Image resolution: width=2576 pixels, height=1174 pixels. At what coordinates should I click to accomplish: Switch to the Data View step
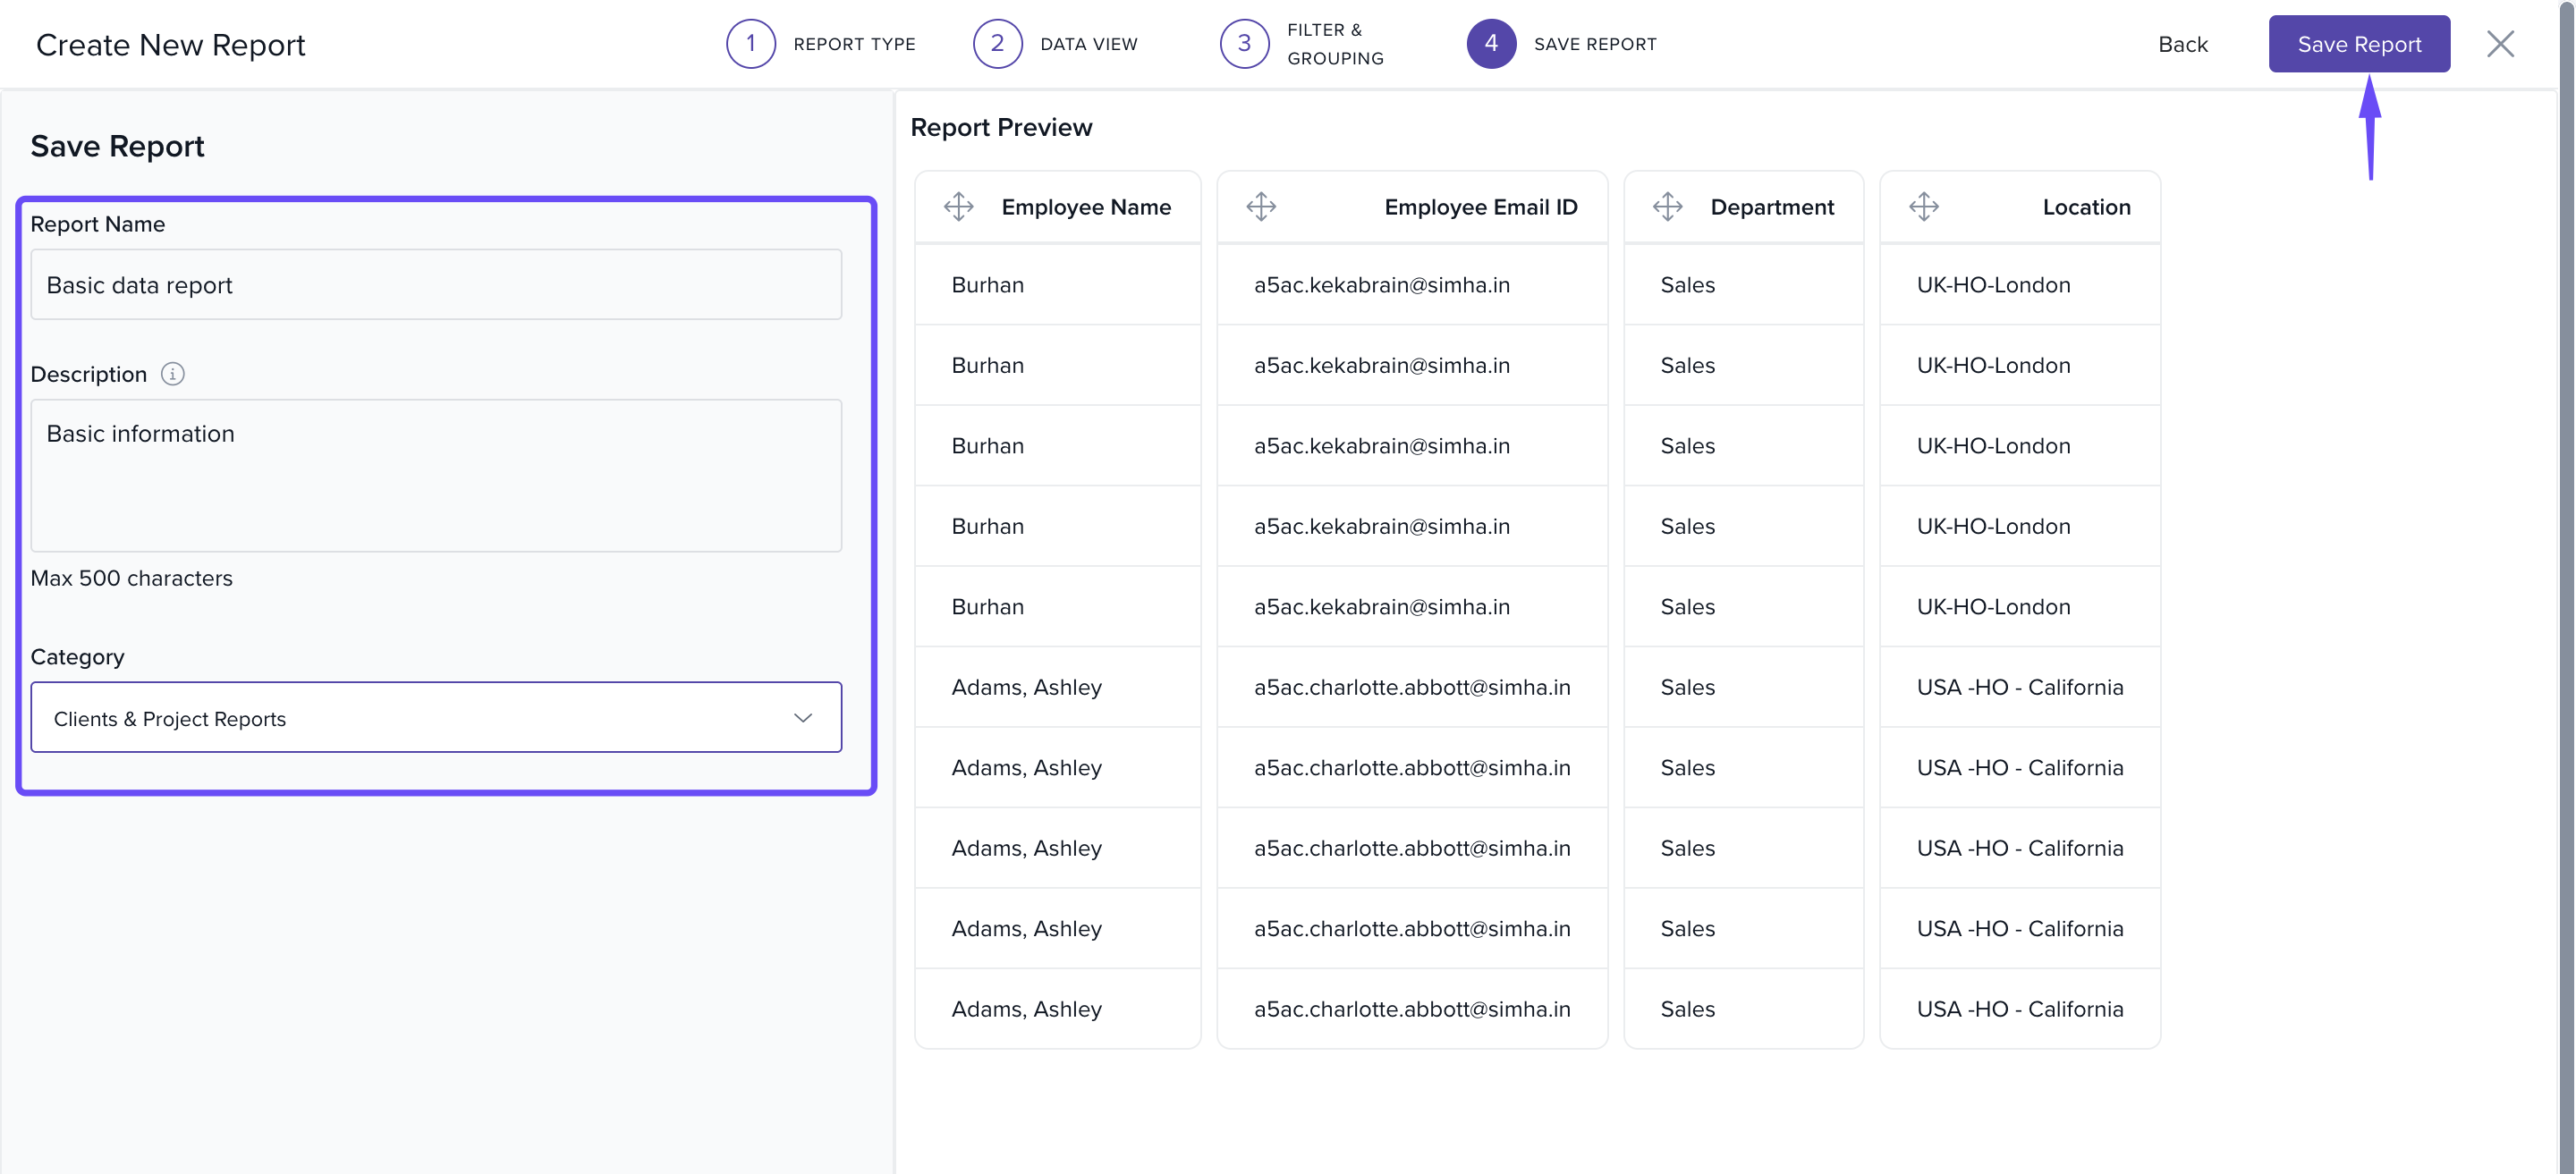tap(1088, 44)
